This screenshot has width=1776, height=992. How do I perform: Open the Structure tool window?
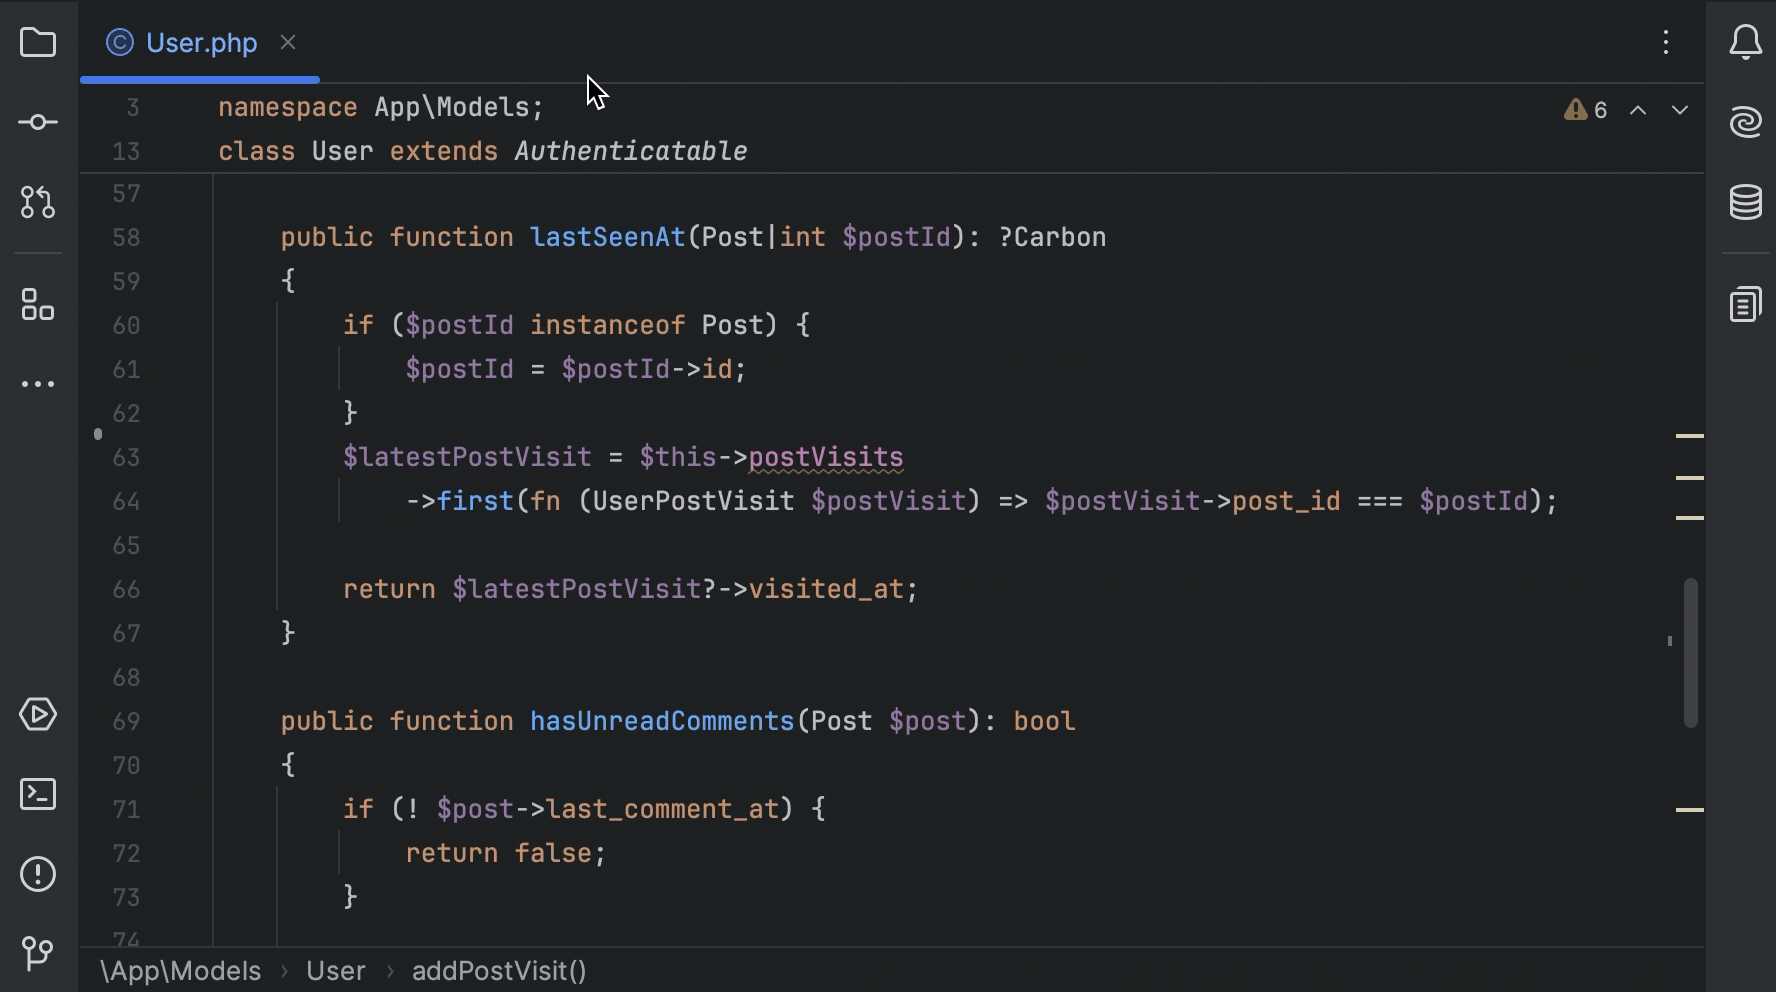point(38,304)
